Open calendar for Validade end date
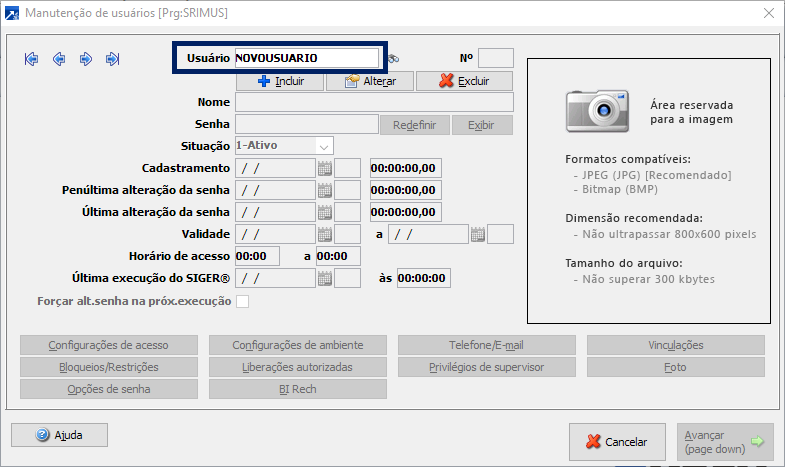 (x=478, y=234)
